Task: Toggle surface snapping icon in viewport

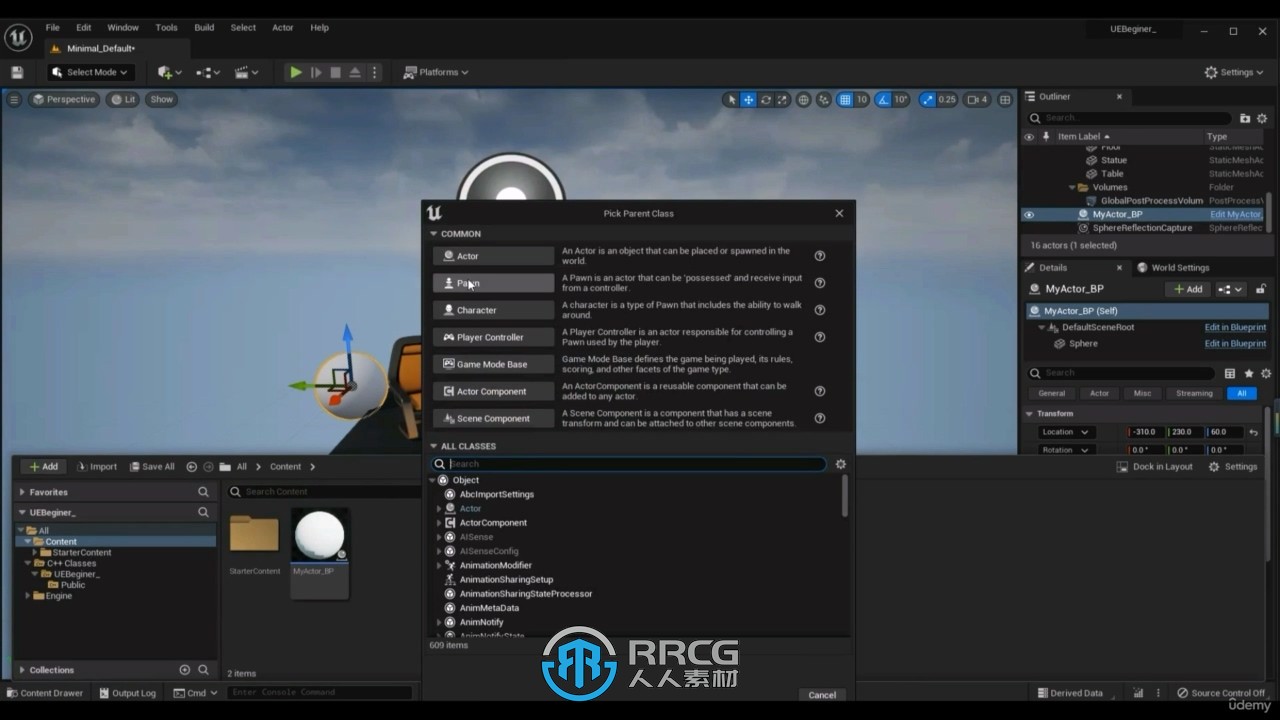Action: (823, 99)
